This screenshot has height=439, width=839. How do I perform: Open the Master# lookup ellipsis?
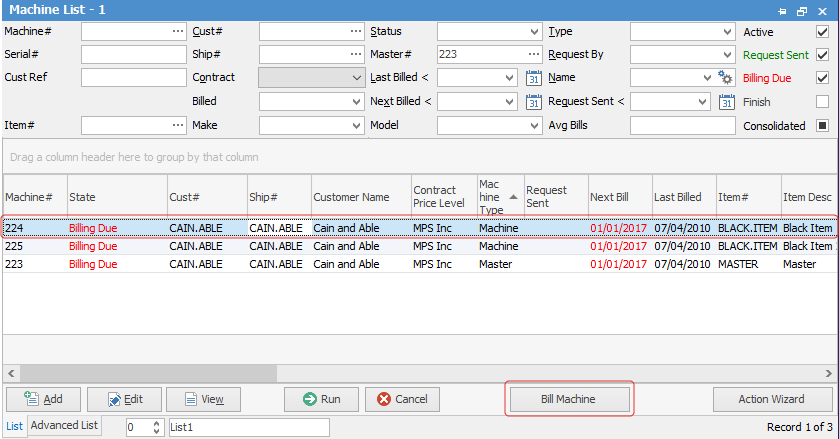coord(533,55)
